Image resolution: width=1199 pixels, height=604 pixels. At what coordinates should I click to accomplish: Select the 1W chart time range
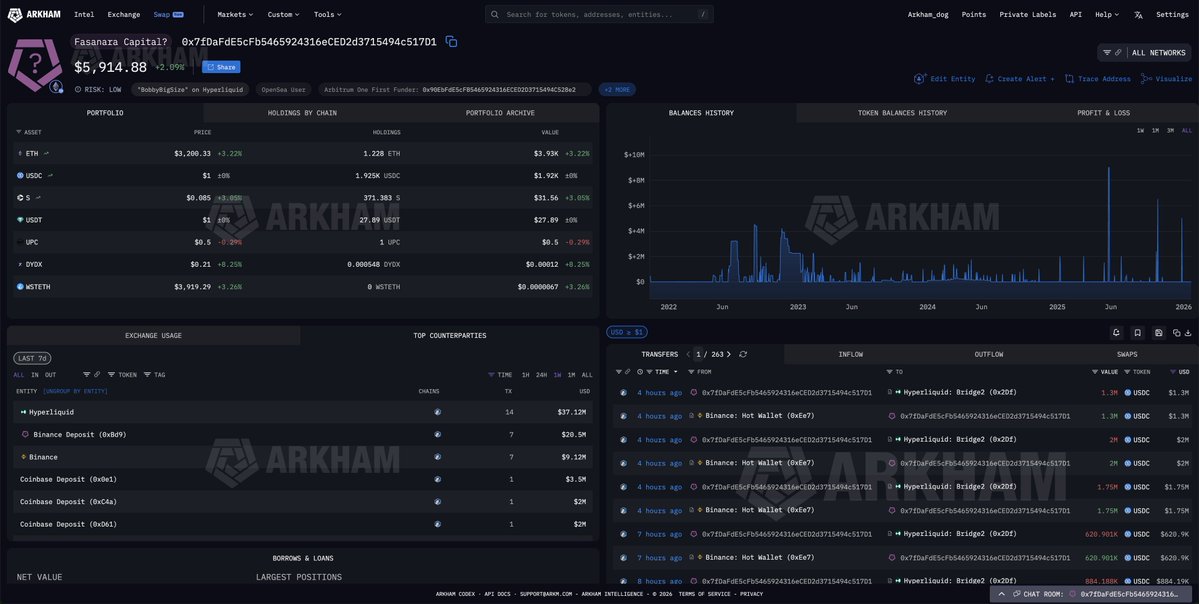click(1140, 130)
